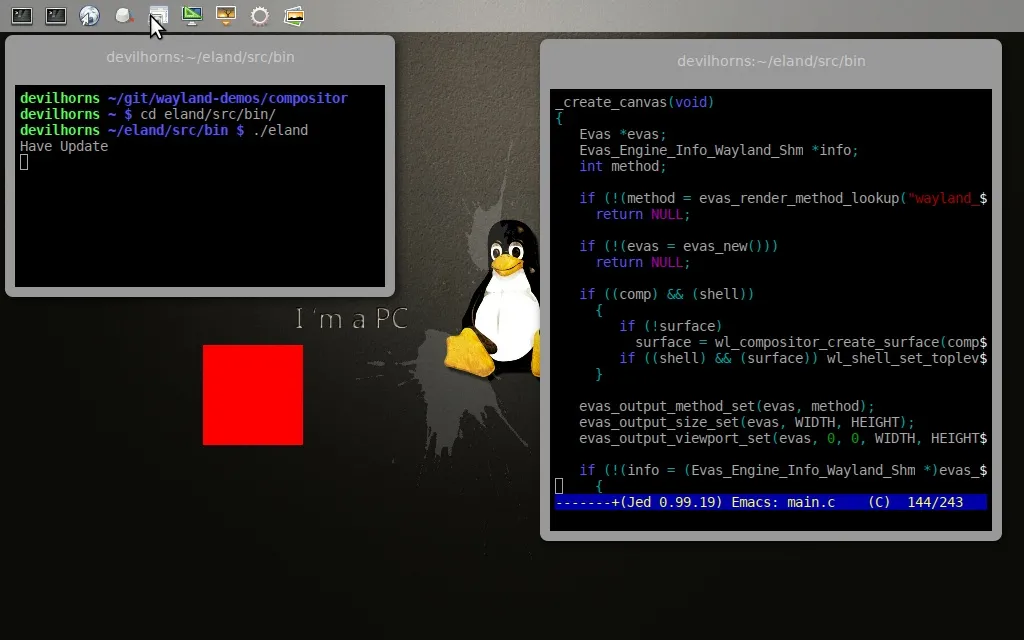Click the "I'm a PC" desktop text

click(x=352, y=319)
